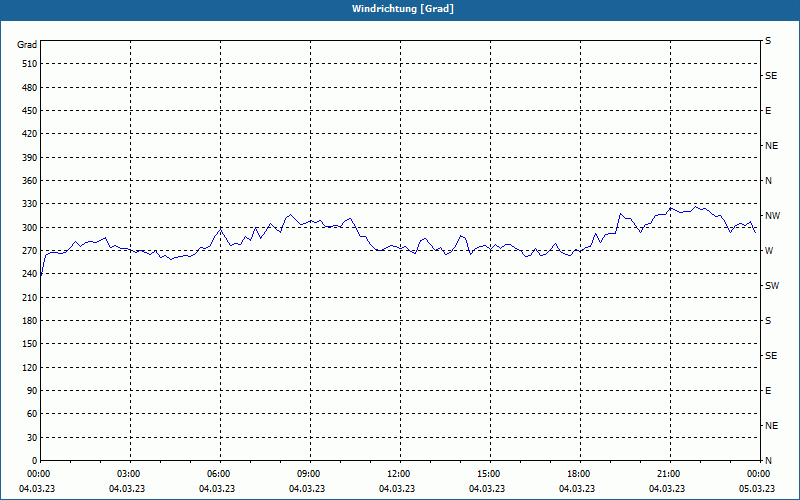Click the 09:00 time axis label
Screen dimensions: 800x500
tap(308, 474)
